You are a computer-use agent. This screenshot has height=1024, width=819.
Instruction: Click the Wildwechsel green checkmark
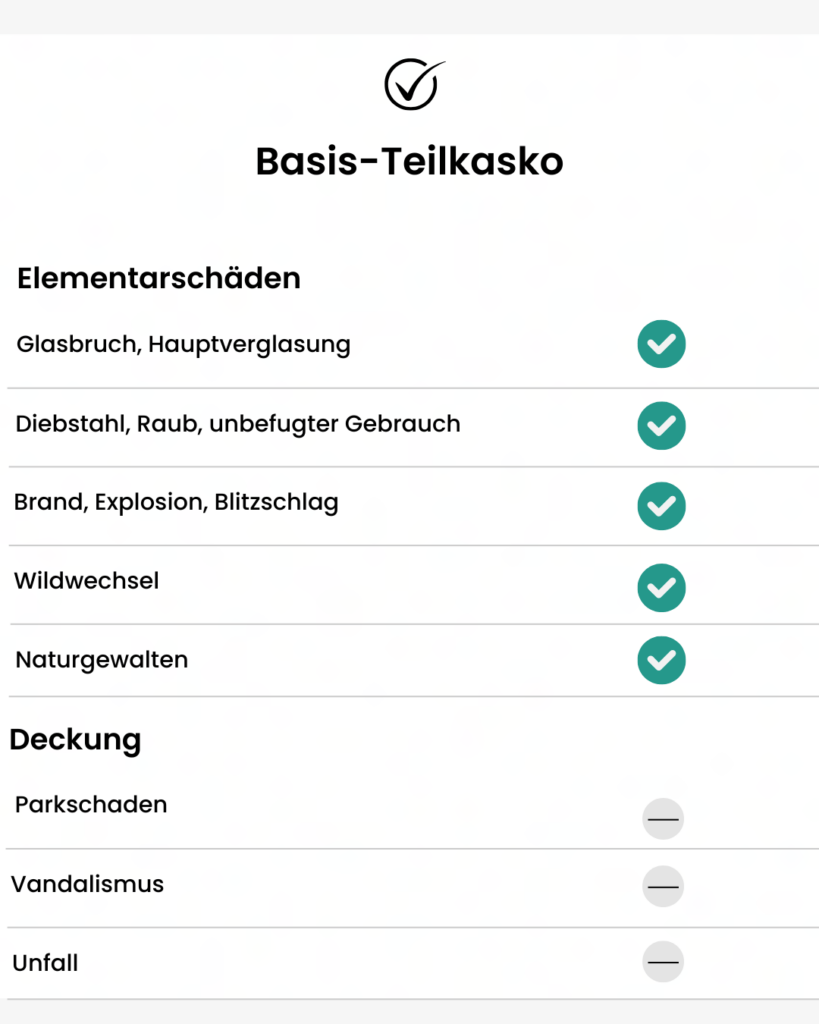pyautogui.click(x=661, y=588)
